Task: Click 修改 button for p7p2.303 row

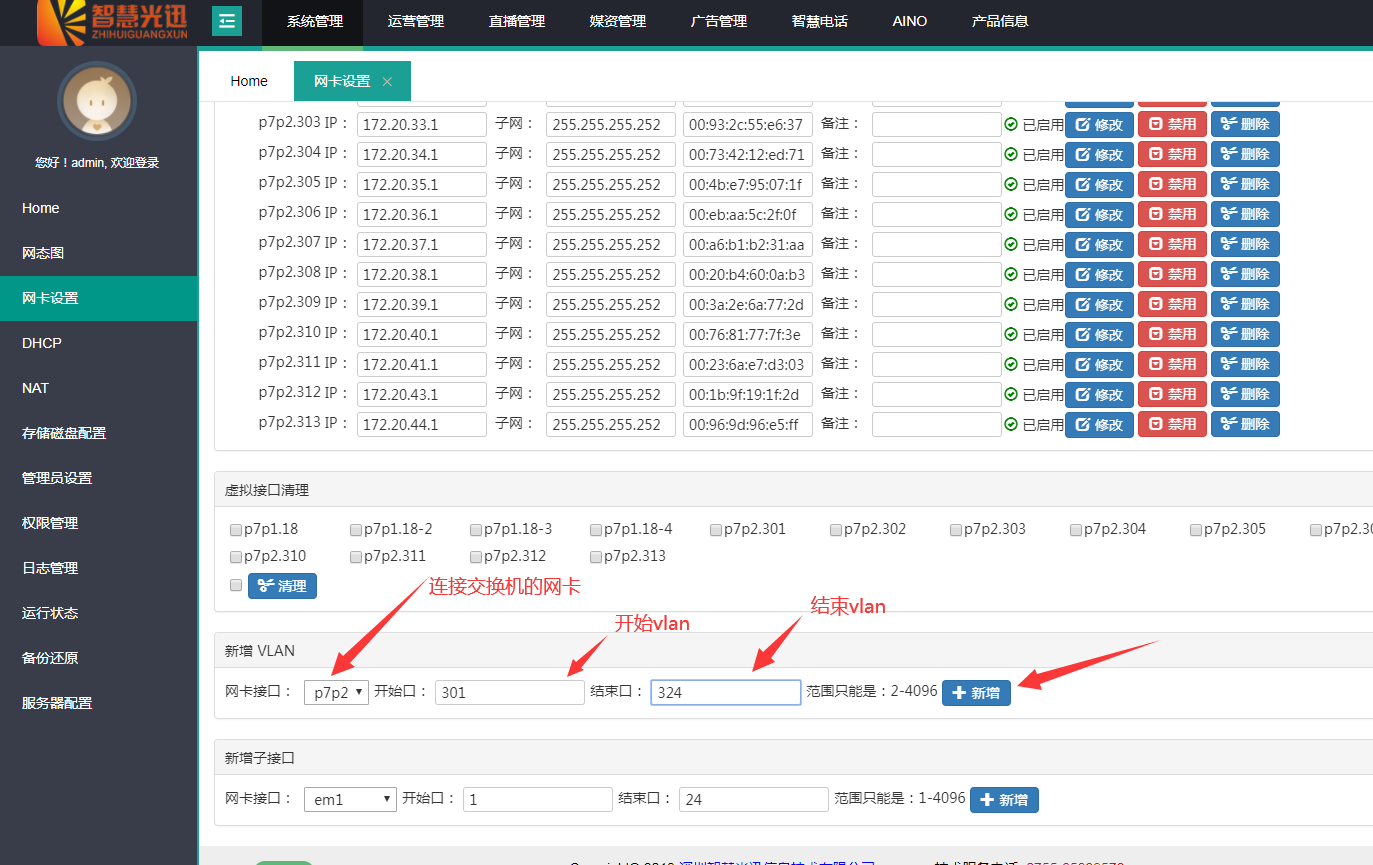Action: [1099, 125]
